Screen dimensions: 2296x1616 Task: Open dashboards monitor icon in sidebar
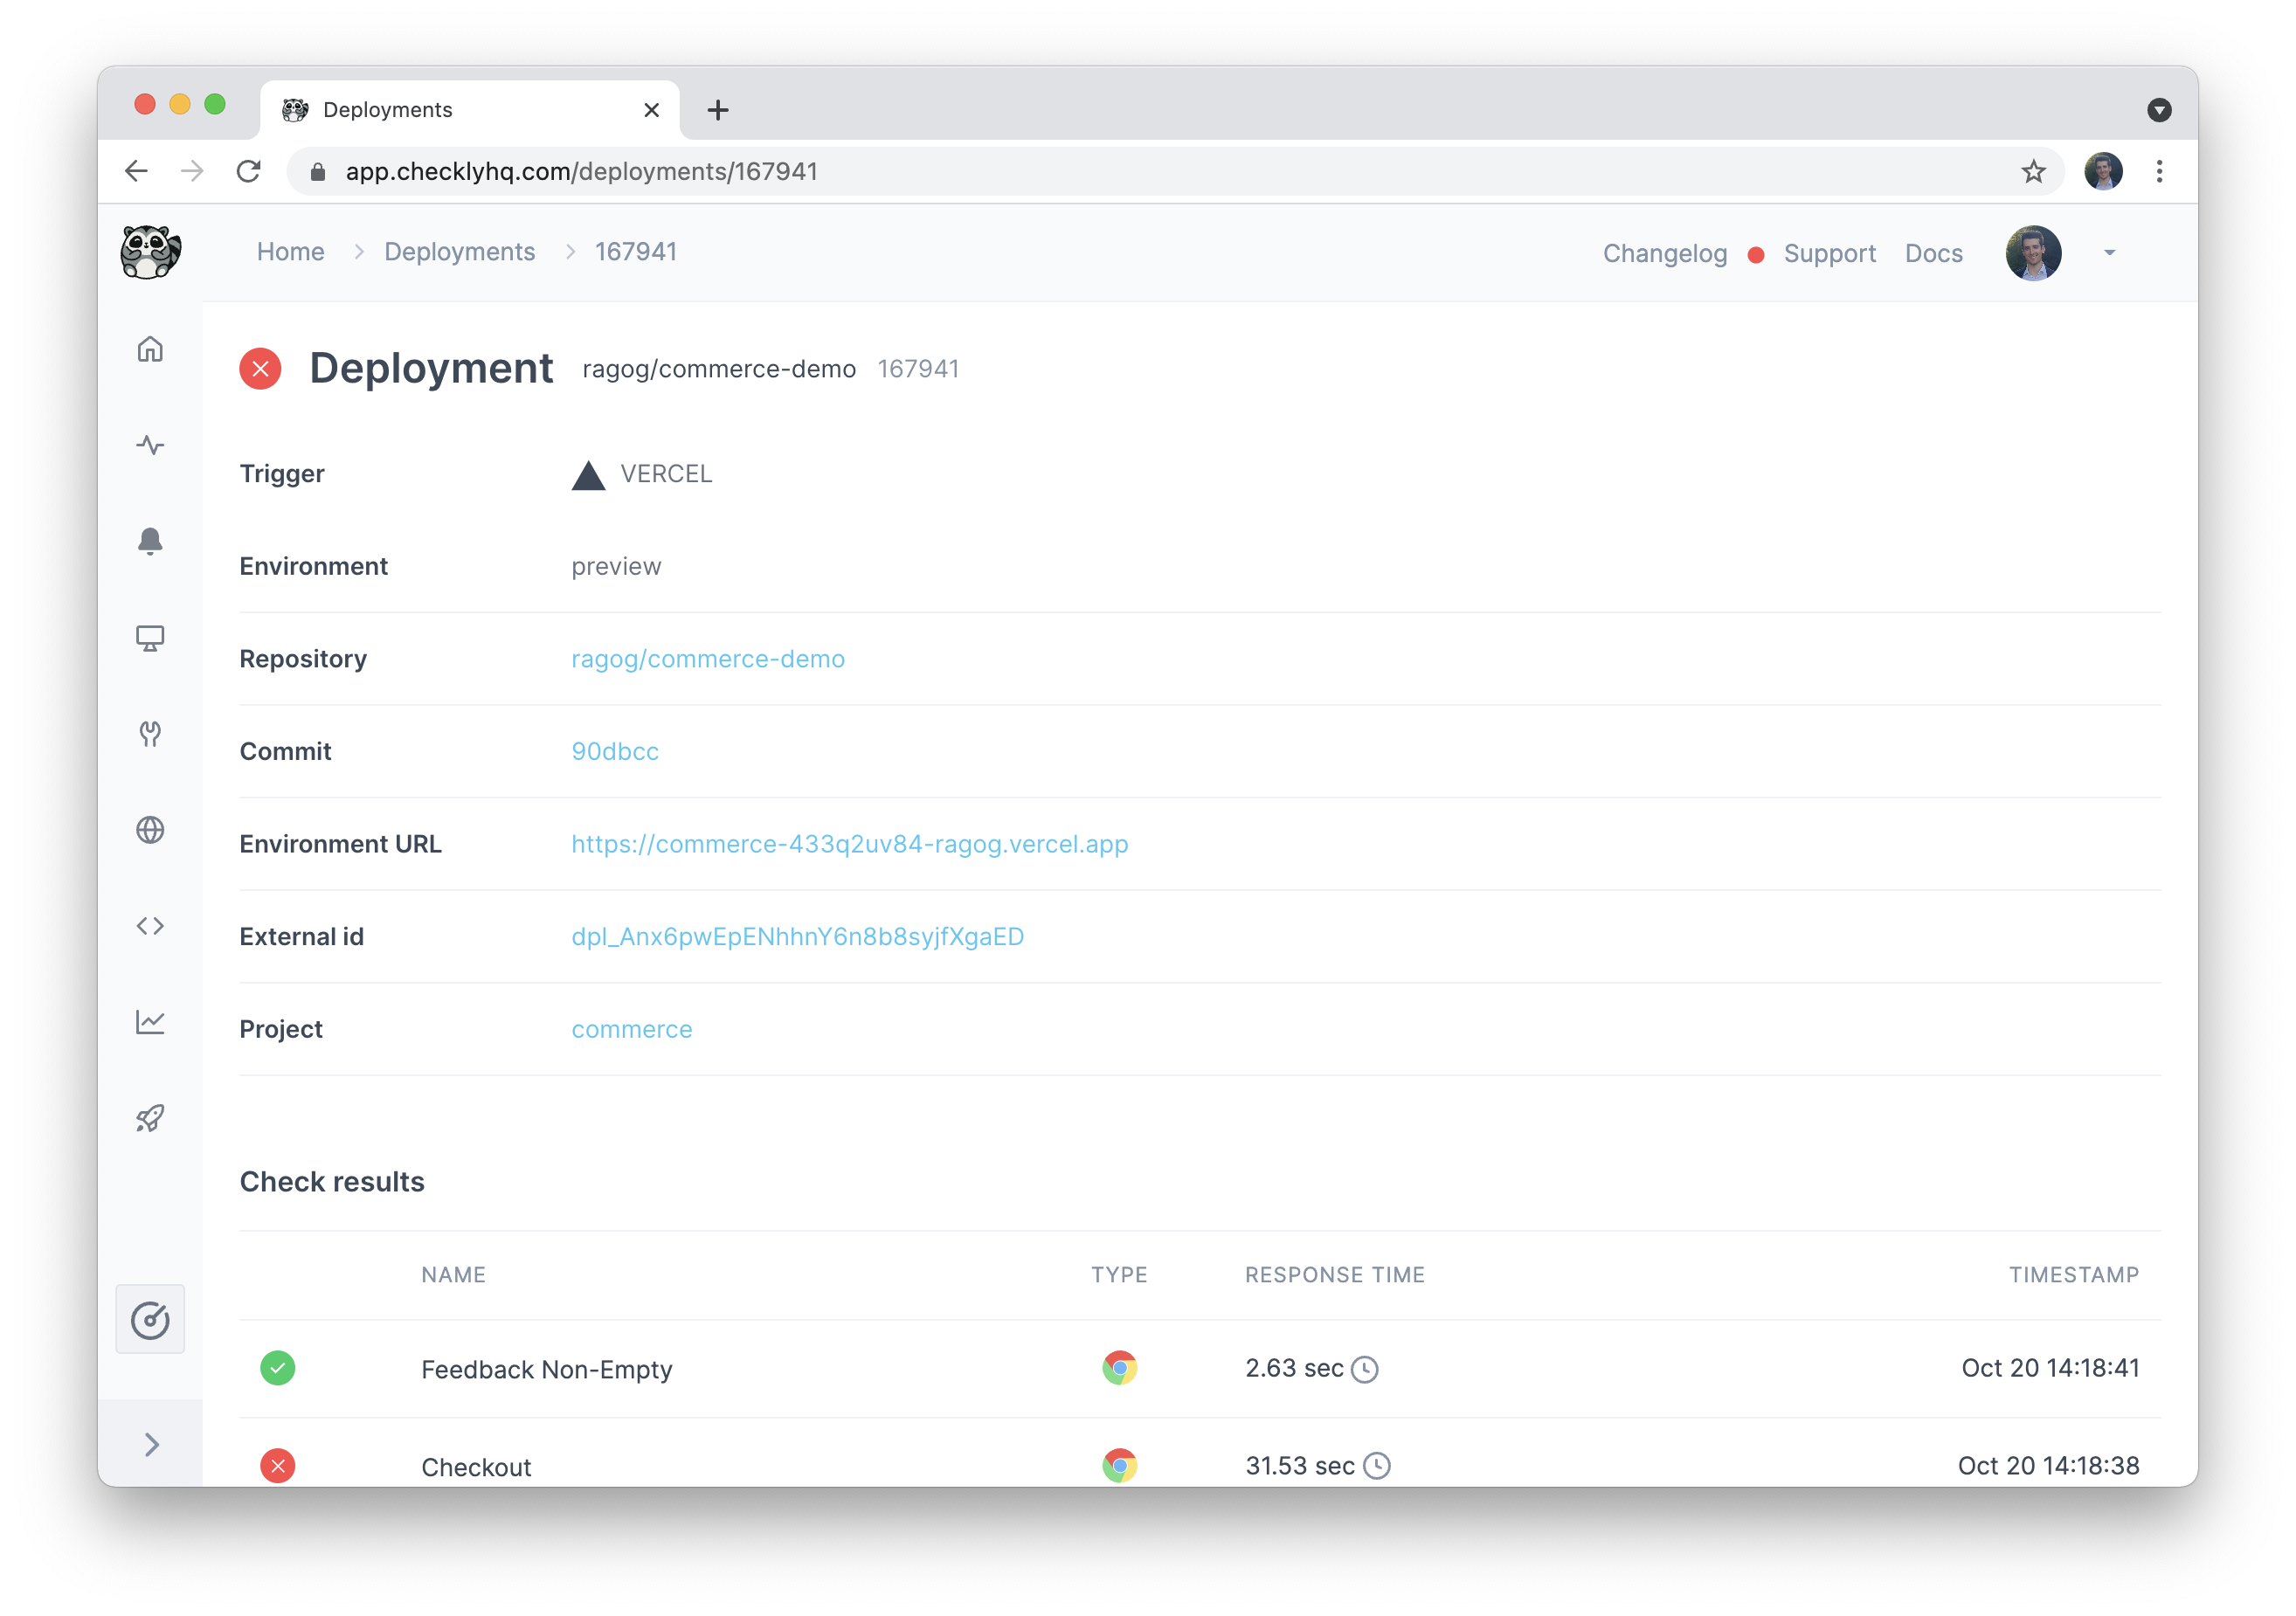pos(150,638)
